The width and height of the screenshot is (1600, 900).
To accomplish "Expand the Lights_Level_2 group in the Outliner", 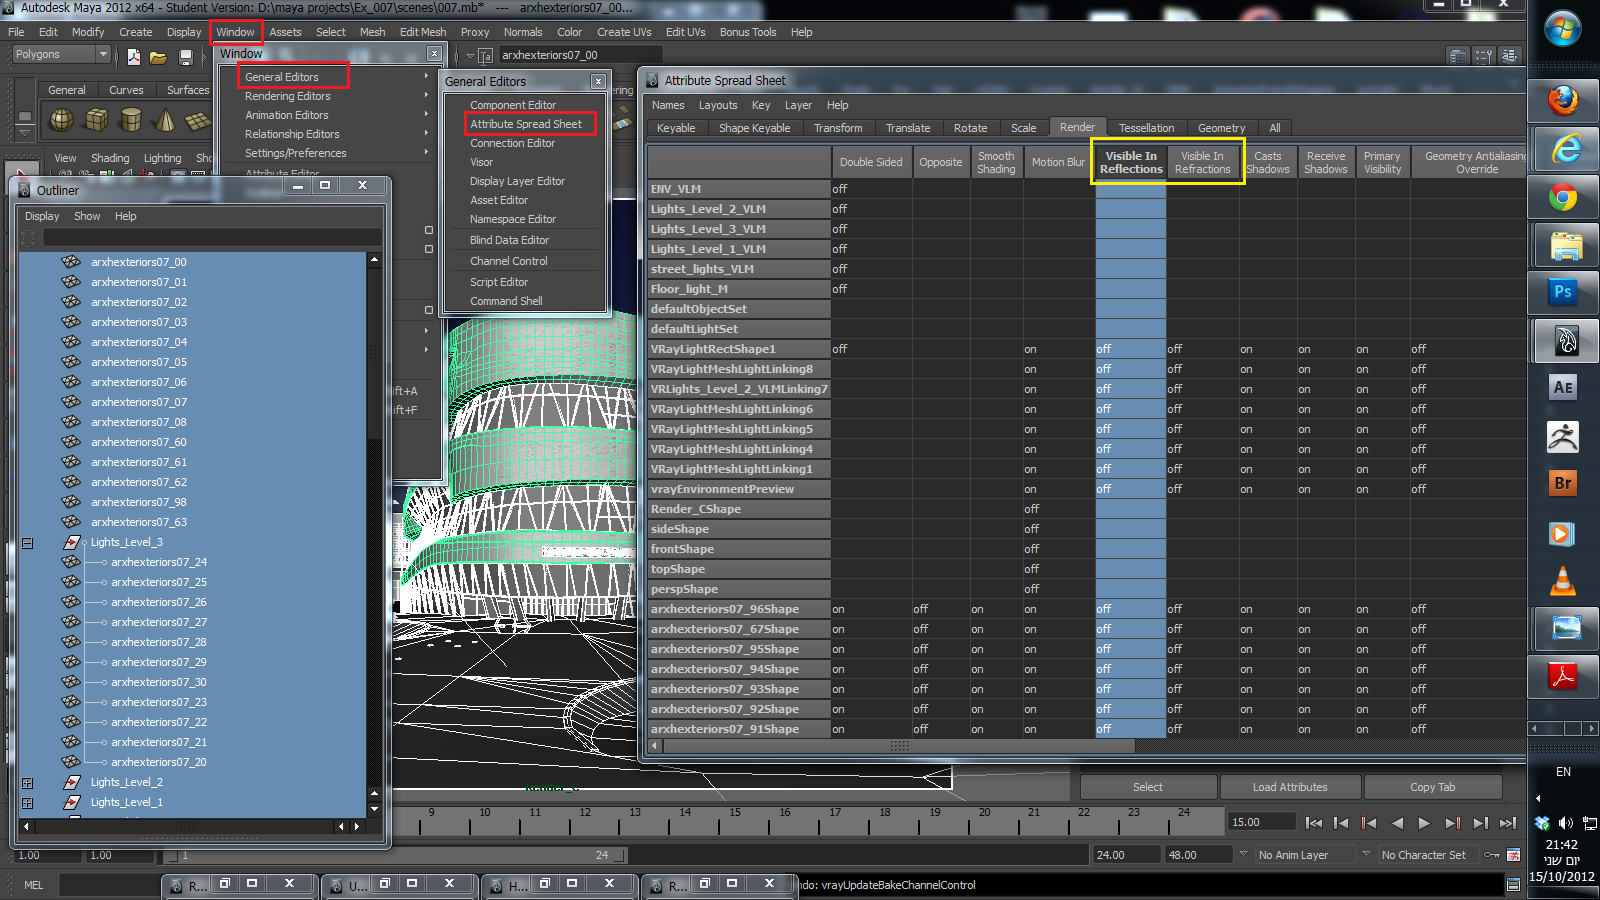I will [28, 783].
